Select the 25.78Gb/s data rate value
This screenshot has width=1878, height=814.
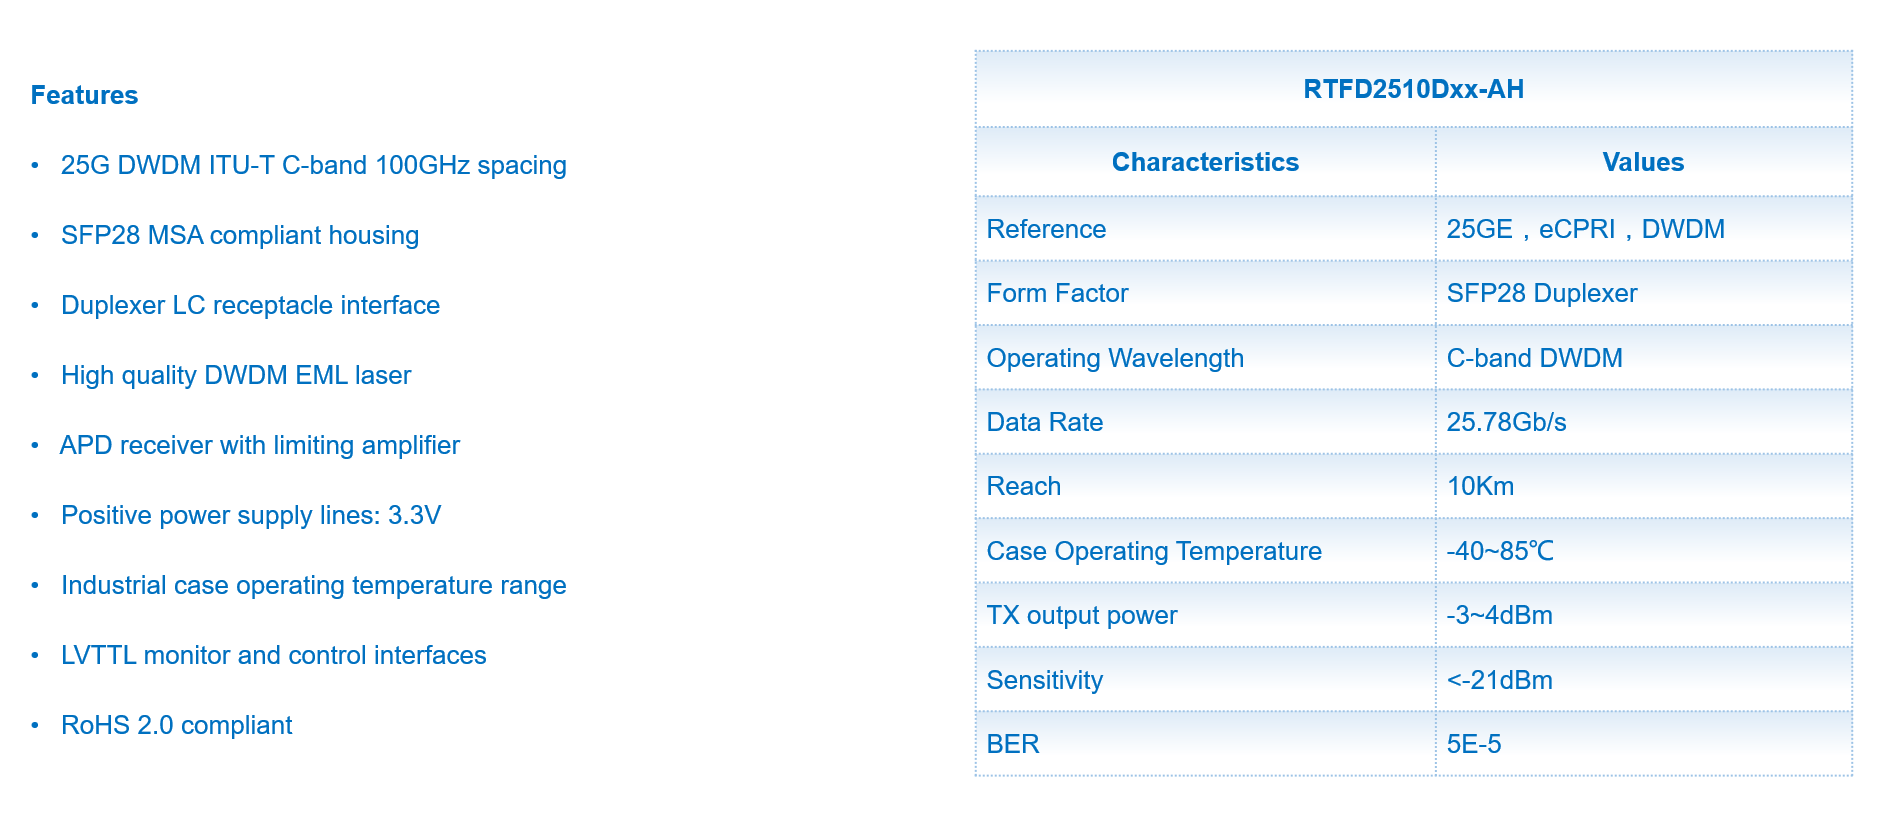coord(1506,422)
